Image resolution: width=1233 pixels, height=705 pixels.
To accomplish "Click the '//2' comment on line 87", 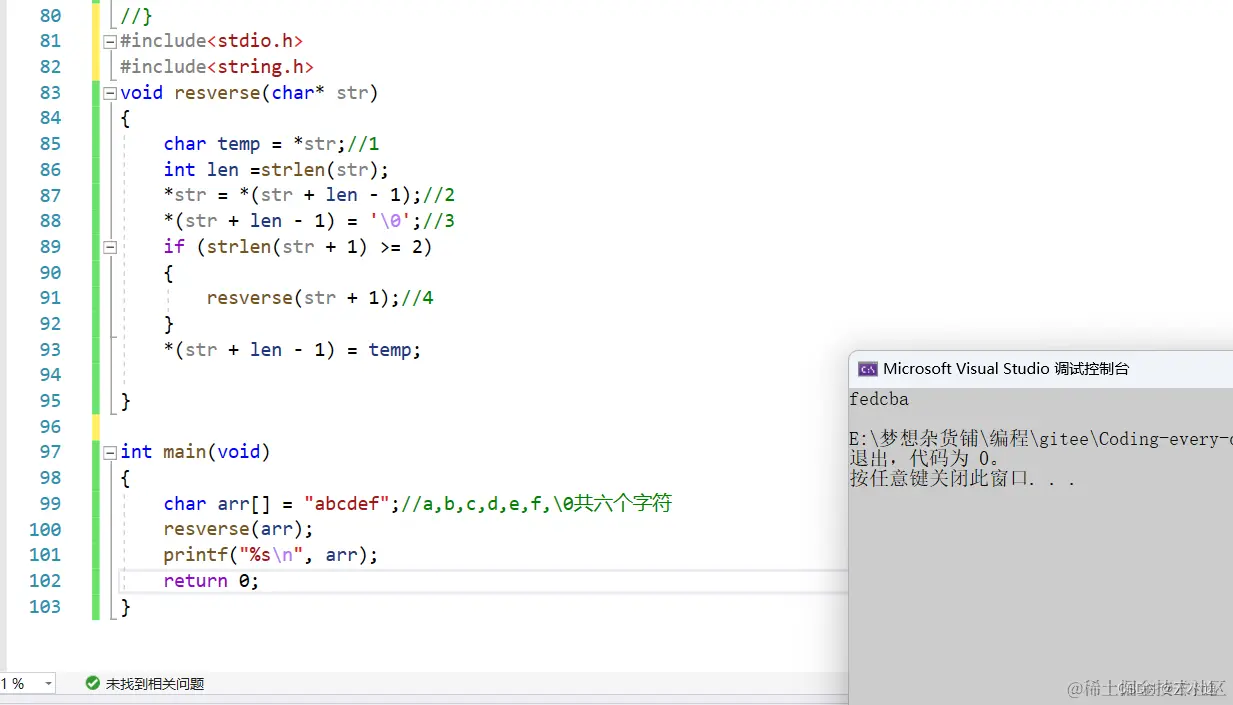I will 439,195.
